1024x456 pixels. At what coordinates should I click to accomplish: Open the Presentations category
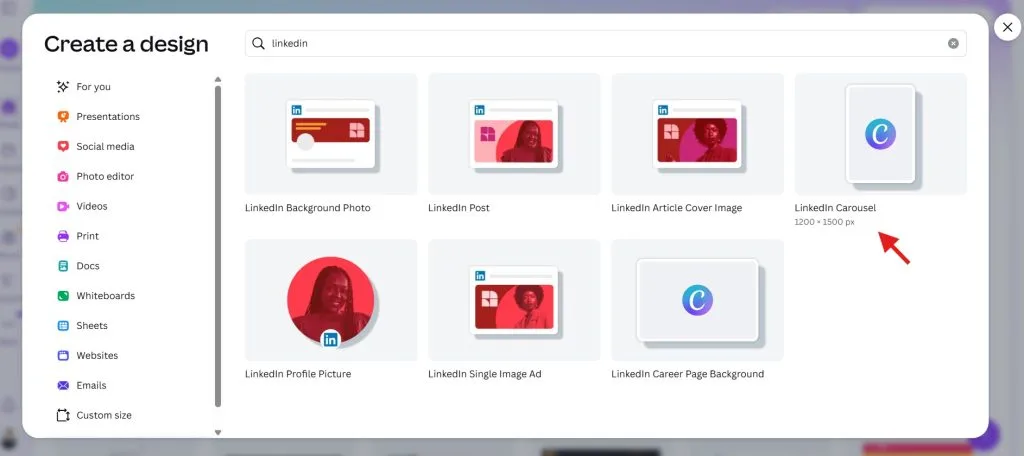tap(108, 116)
